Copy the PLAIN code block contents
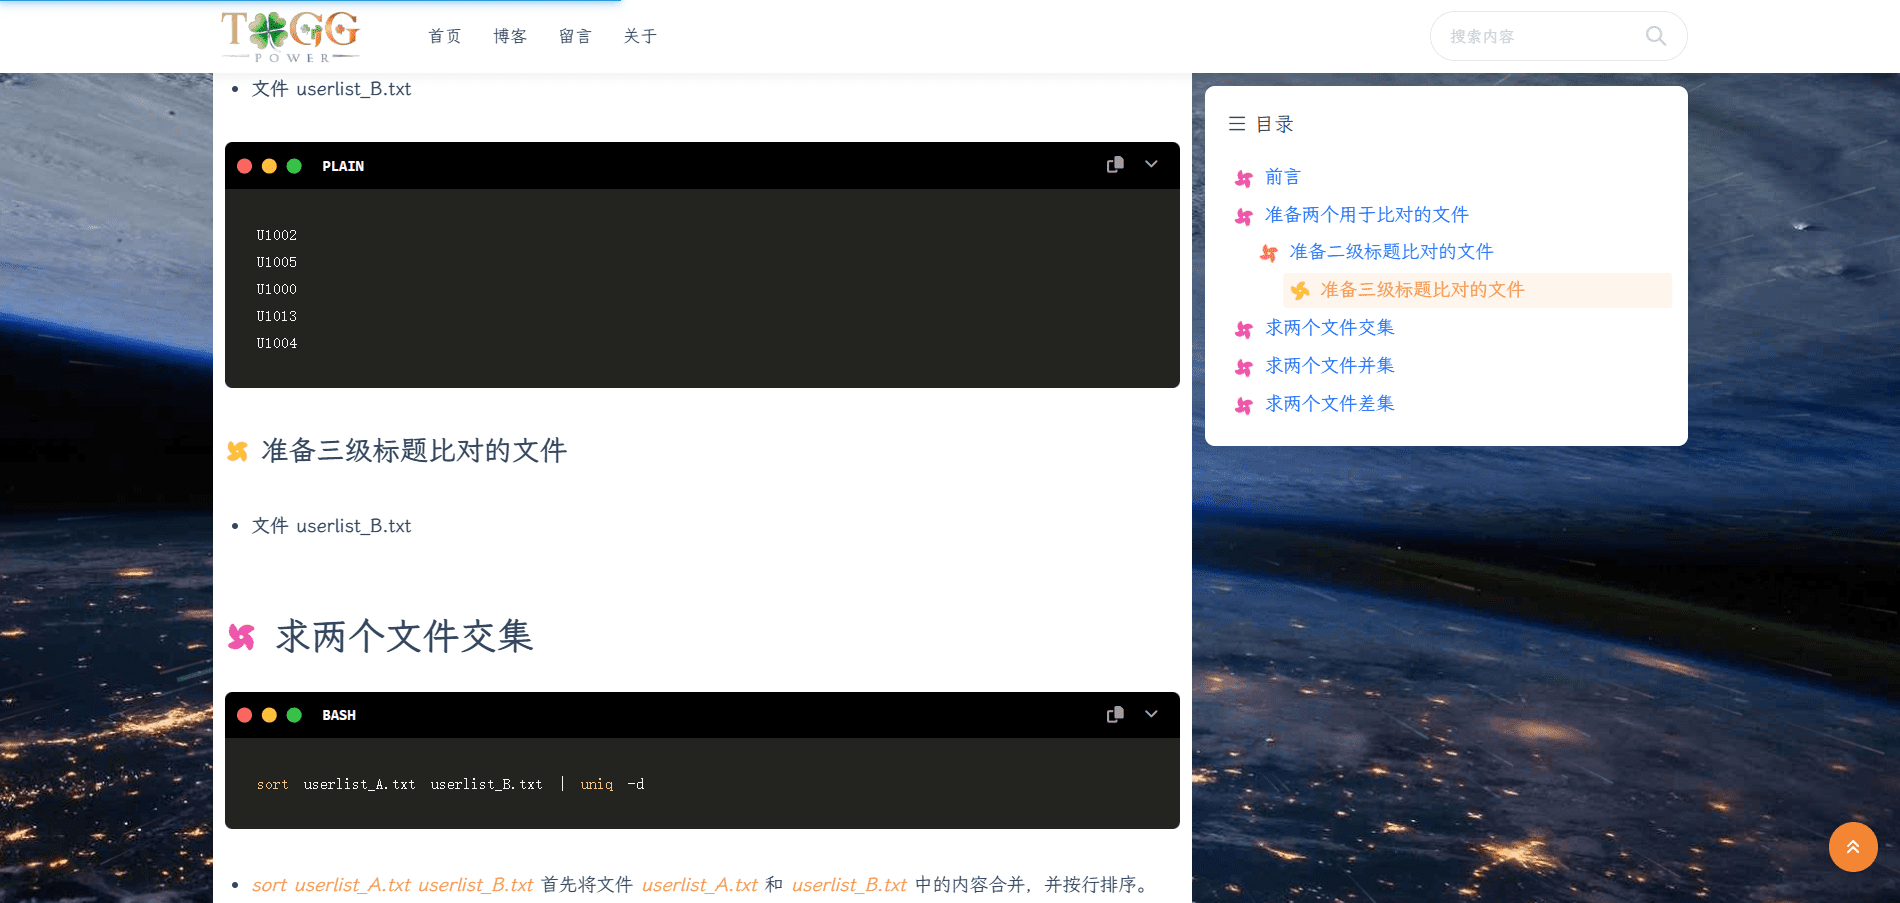The width and height of the screenshot is (1900, 903). pos(1115,165)
